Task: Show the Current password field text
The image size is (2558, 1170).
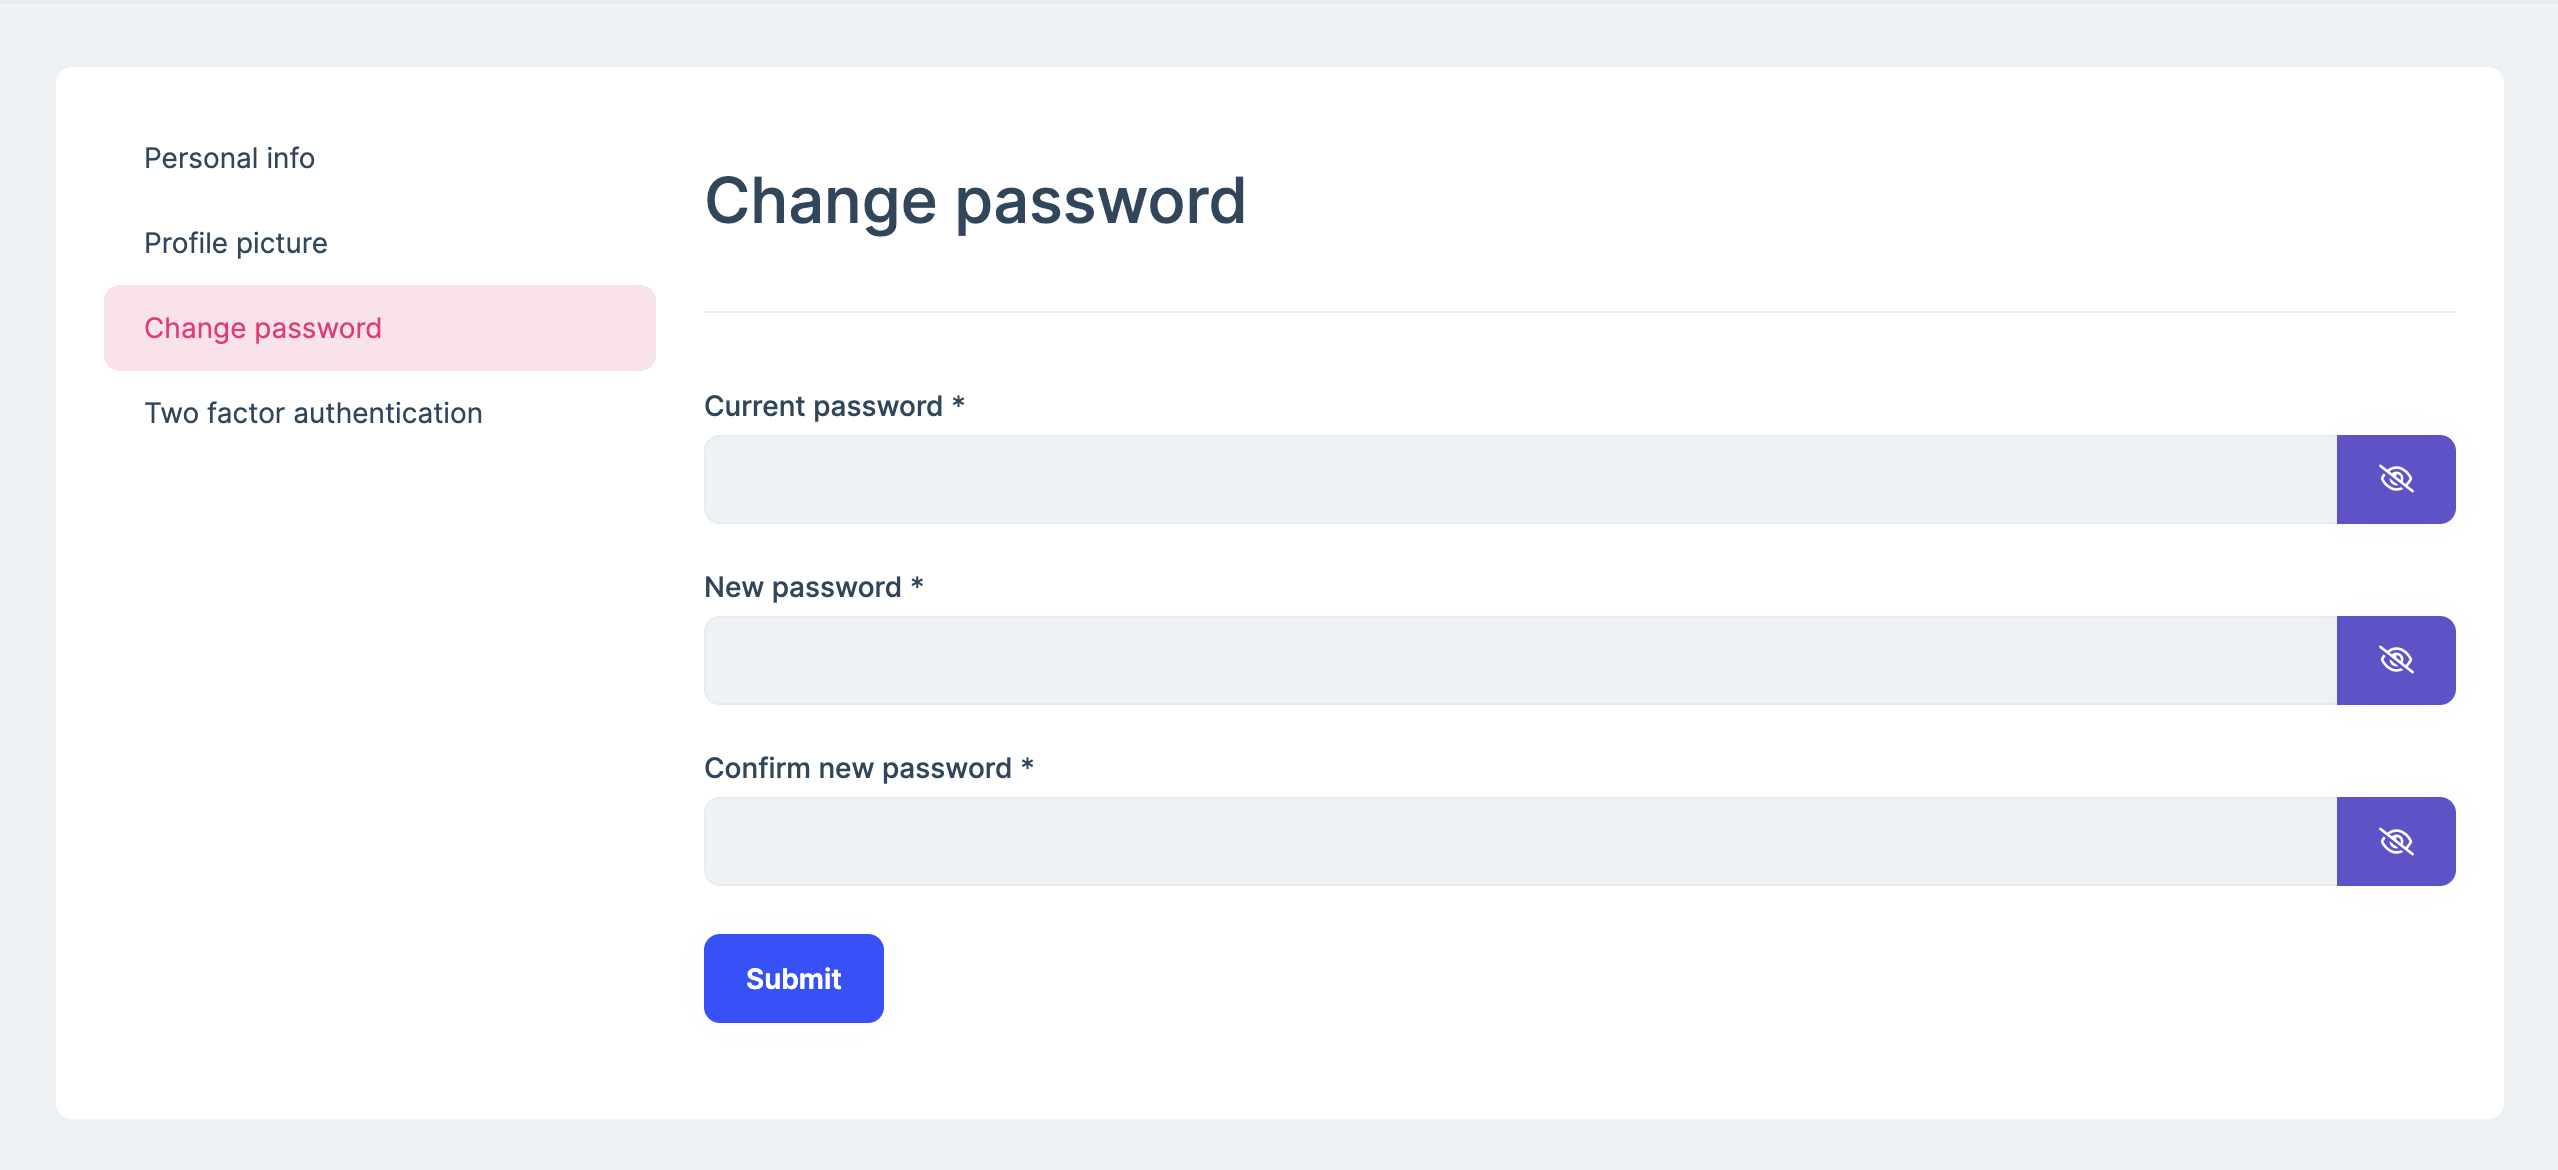Action: 2395,479
